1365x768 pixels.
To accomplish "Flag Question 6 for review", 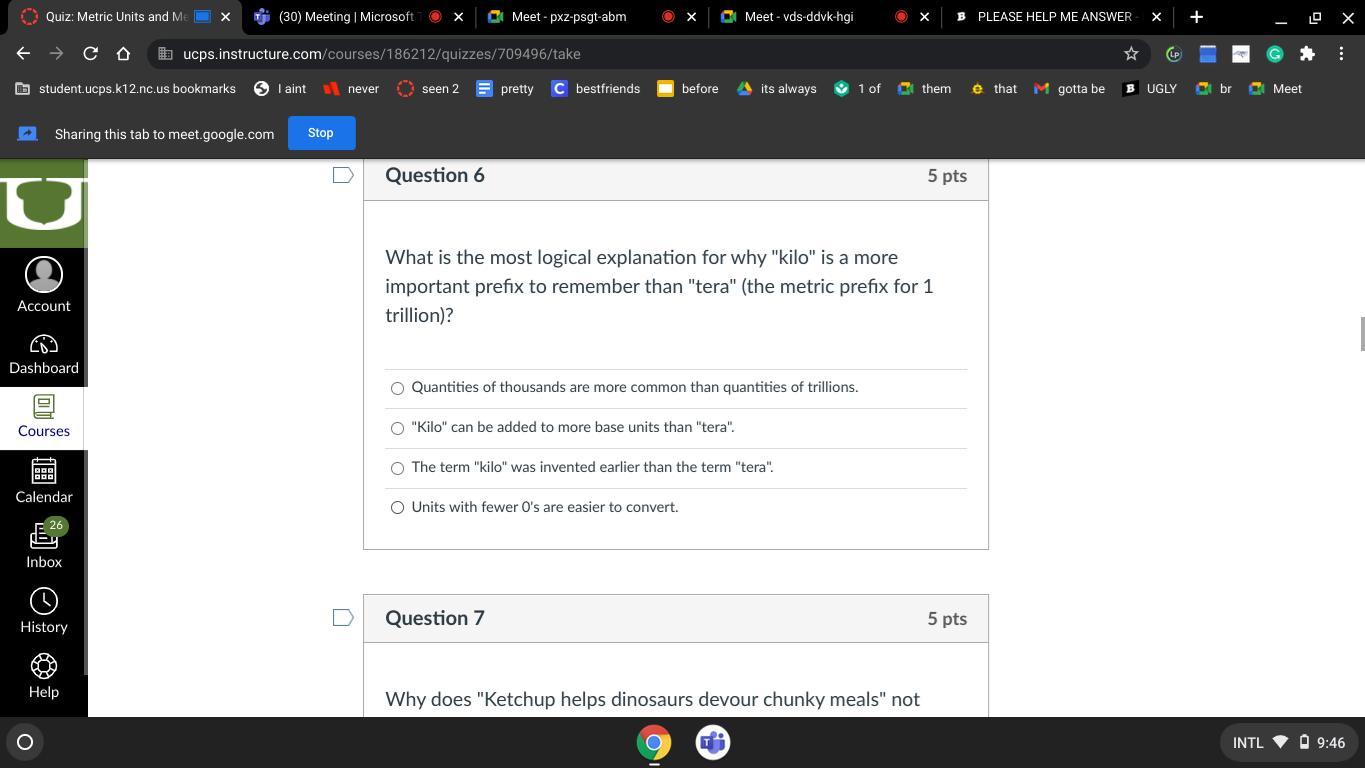I will click(343, 175).
